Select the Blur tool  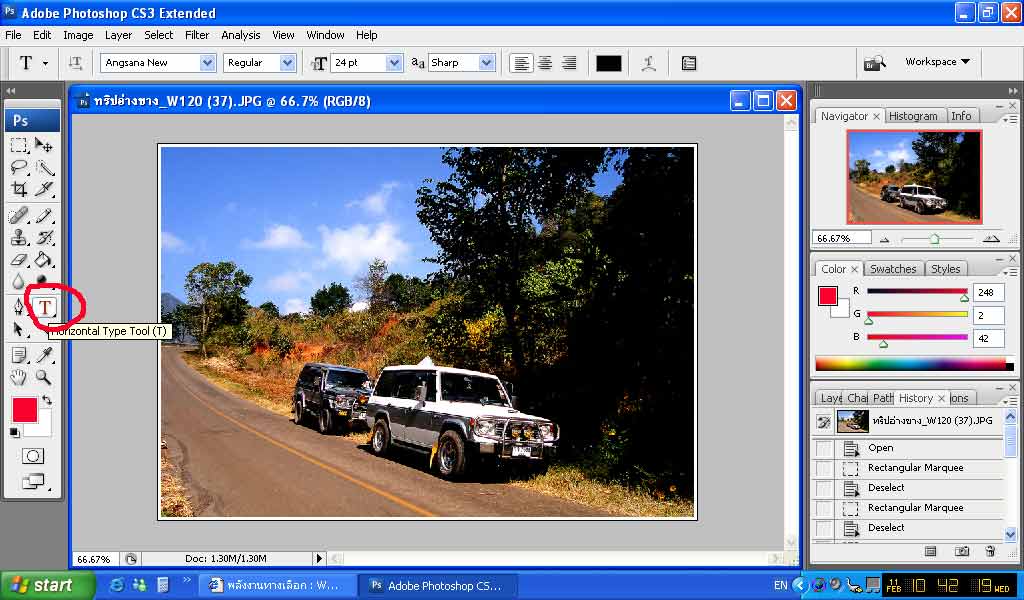click(x=19, y=281)
